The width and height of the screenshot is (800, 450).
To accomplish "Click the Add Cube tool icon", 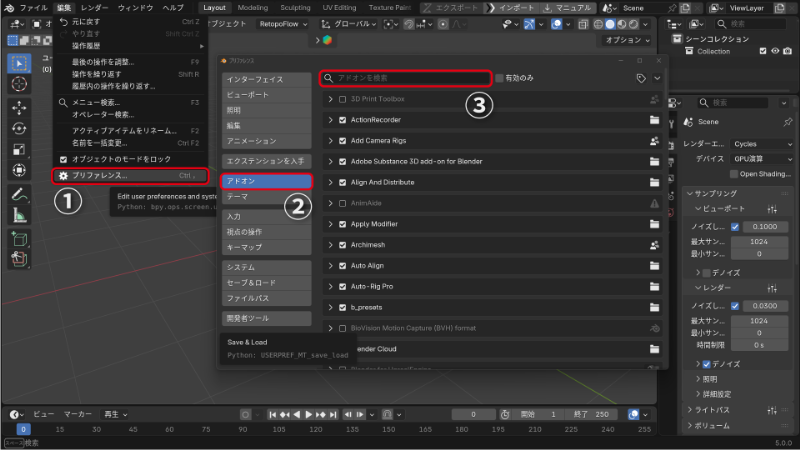I will 21,238.
